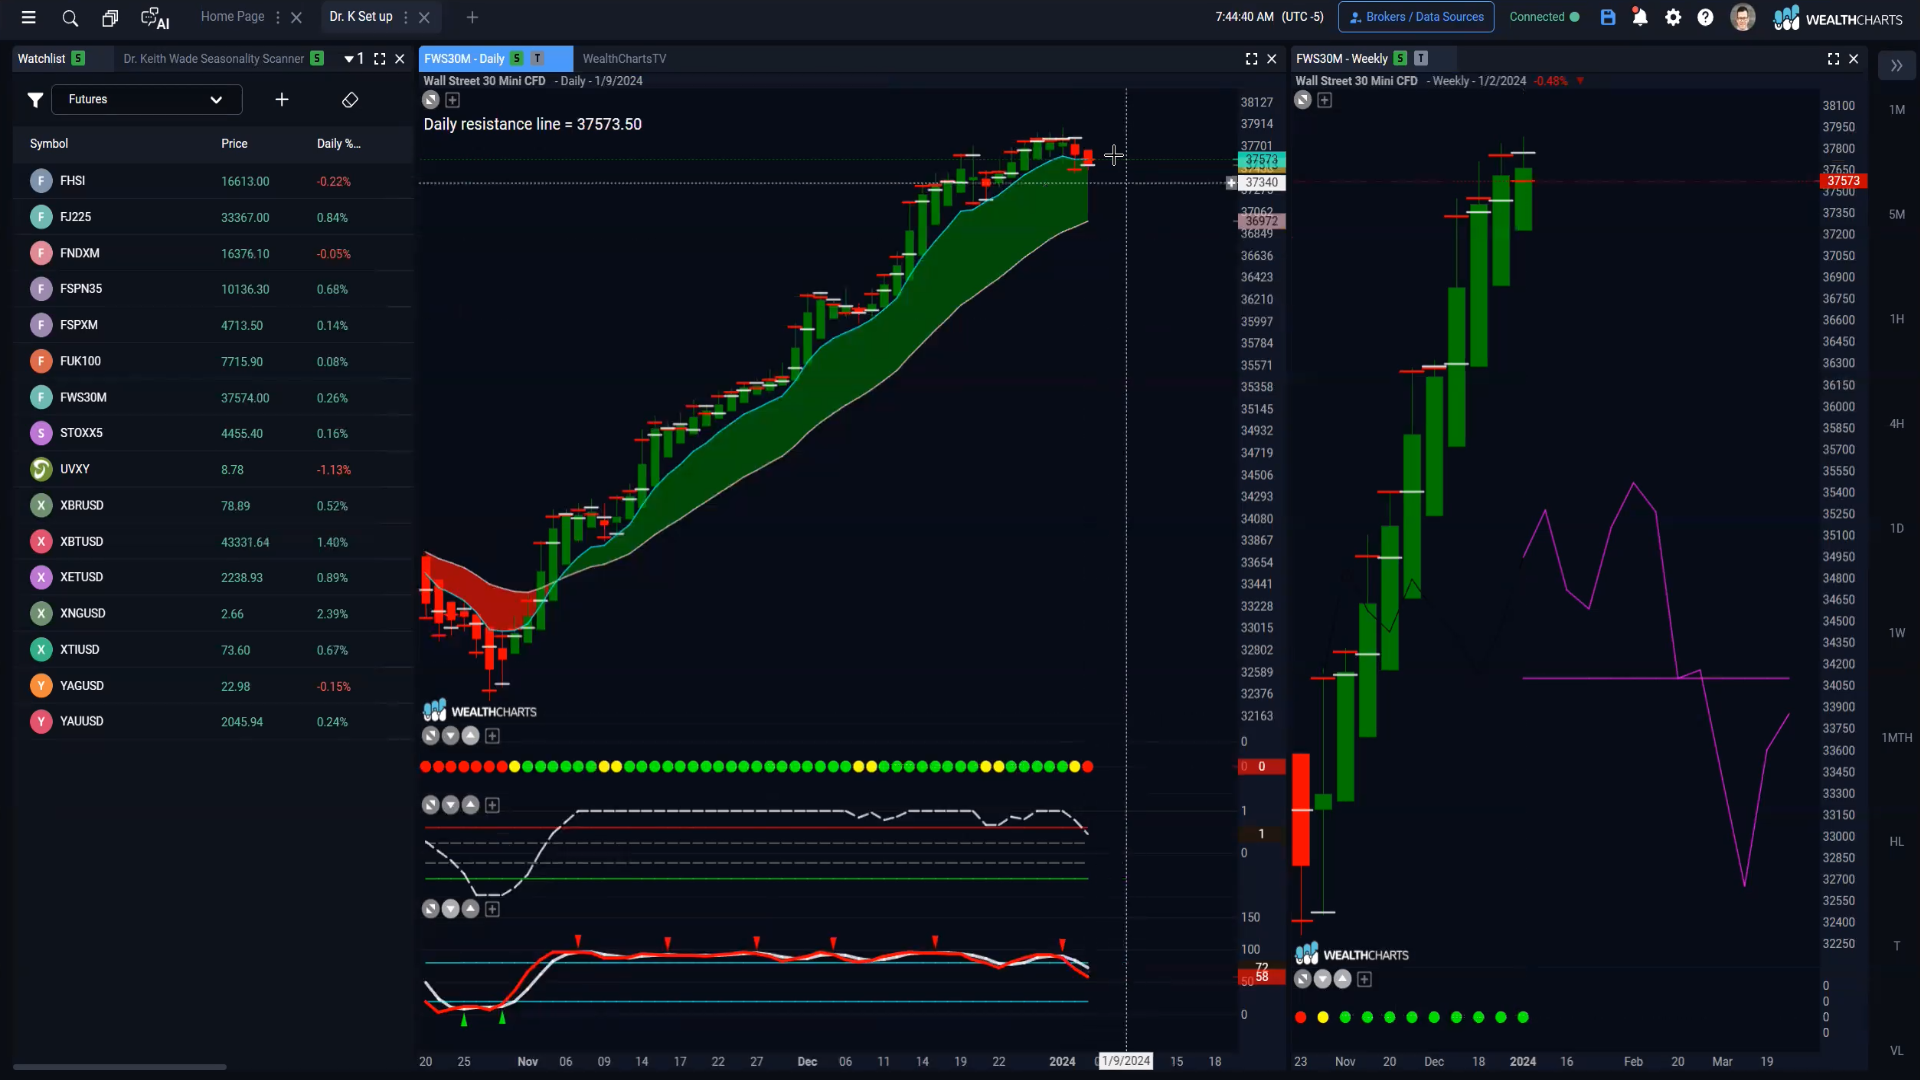Click the Weekly chart bottom pane up arrow

point(1343,980)
